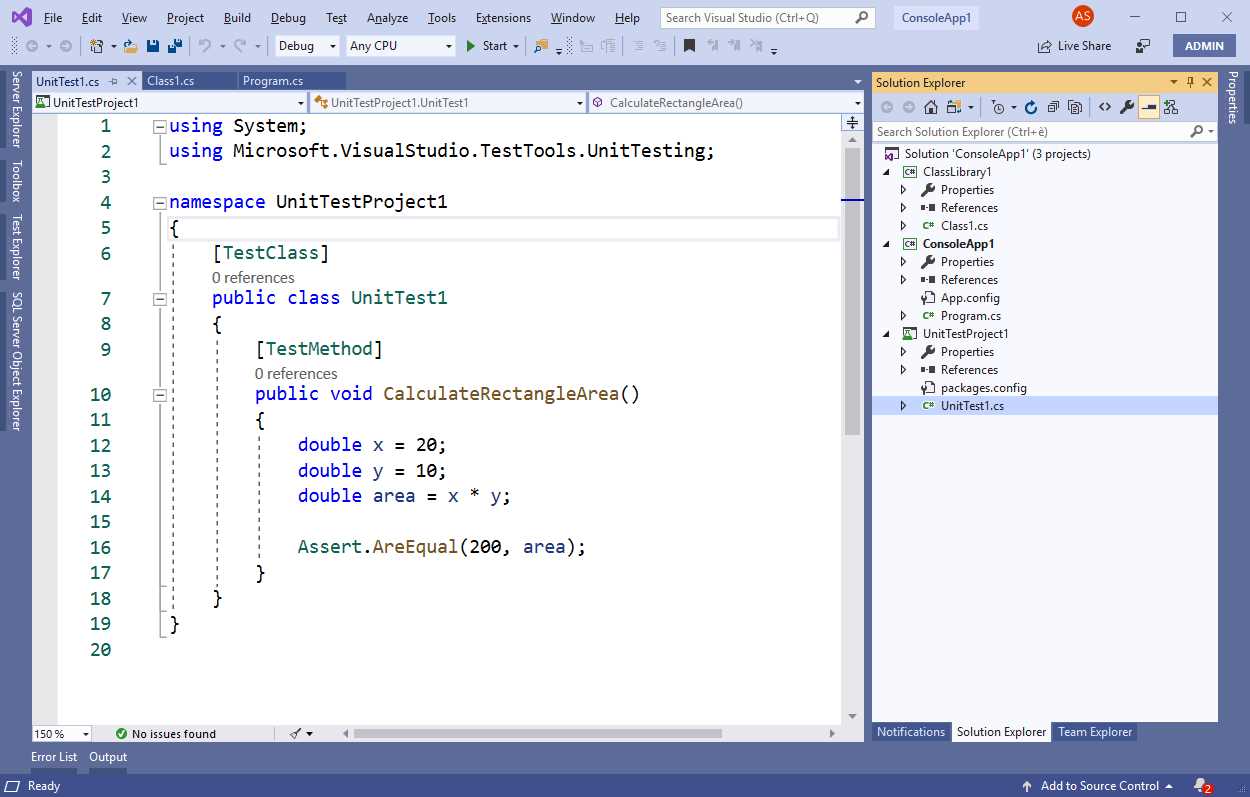Click Undo arrow in toolbar
Image resolution: width=1250 pixels, height=797 pixels.
click(205, 46)
